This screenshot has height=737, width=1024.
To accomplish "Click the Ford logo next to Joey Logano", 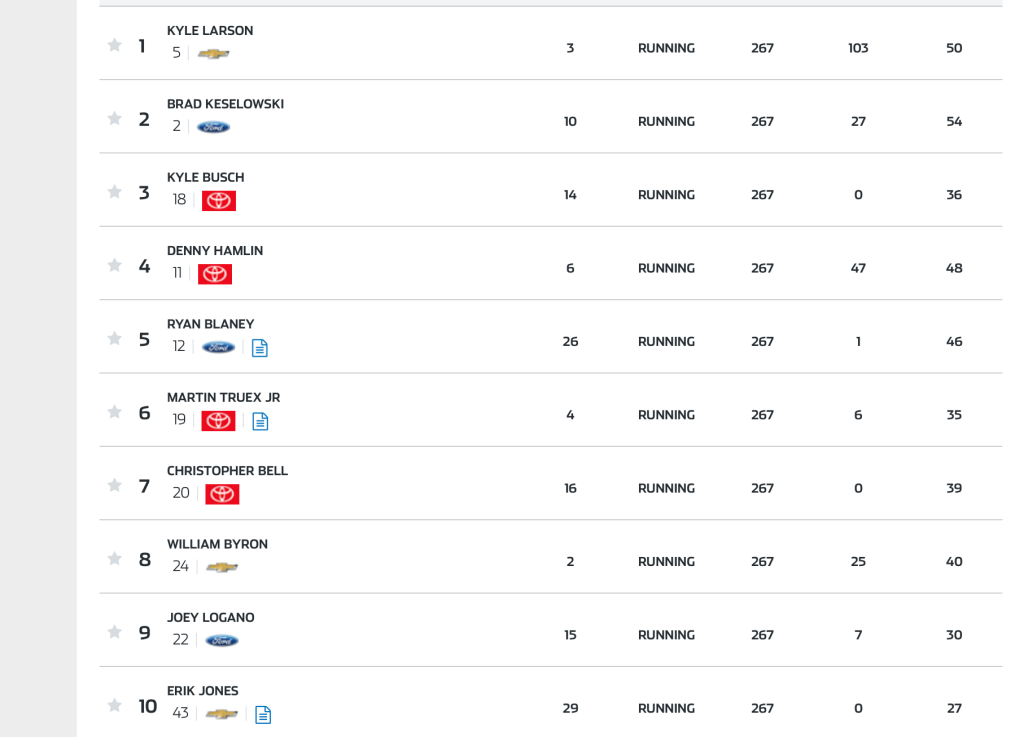I will tap(222, 641).
